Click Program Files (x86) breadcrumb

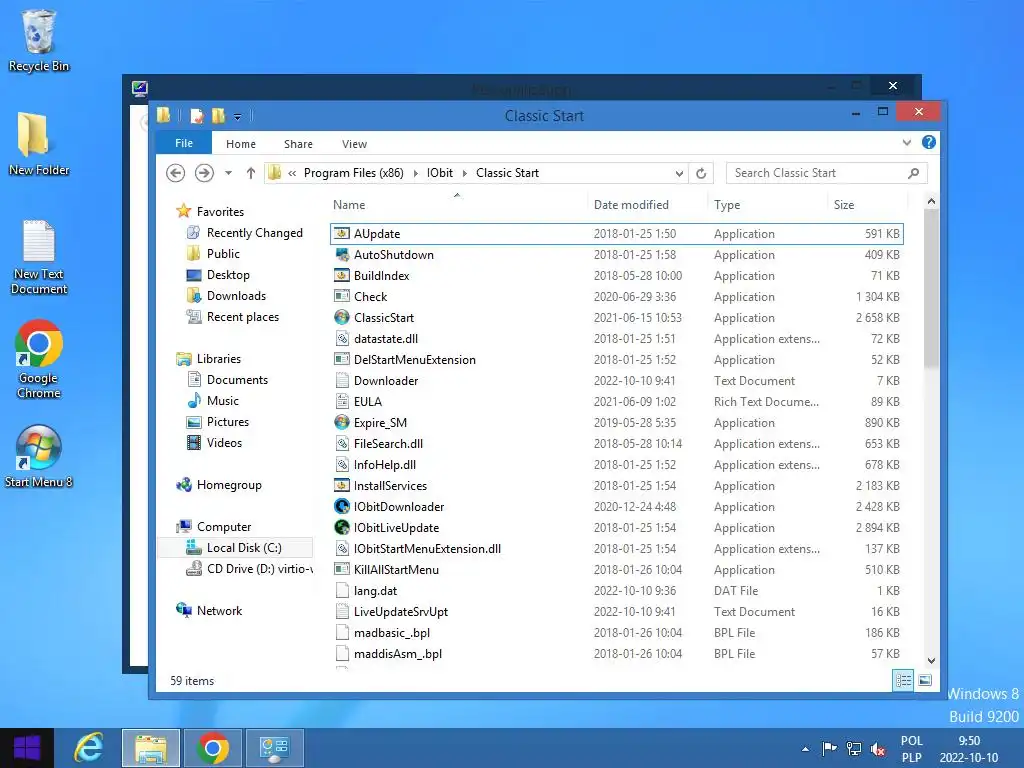(353, 173)
